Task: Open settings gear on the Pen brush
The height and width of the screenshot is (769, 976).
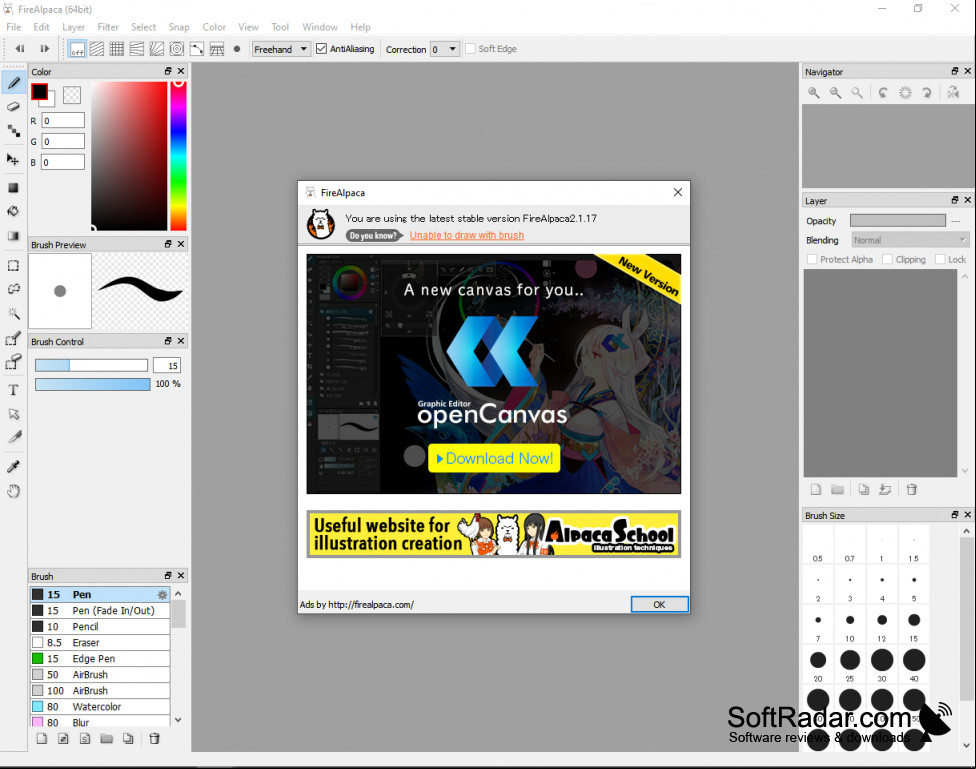Action: point(162,595)
